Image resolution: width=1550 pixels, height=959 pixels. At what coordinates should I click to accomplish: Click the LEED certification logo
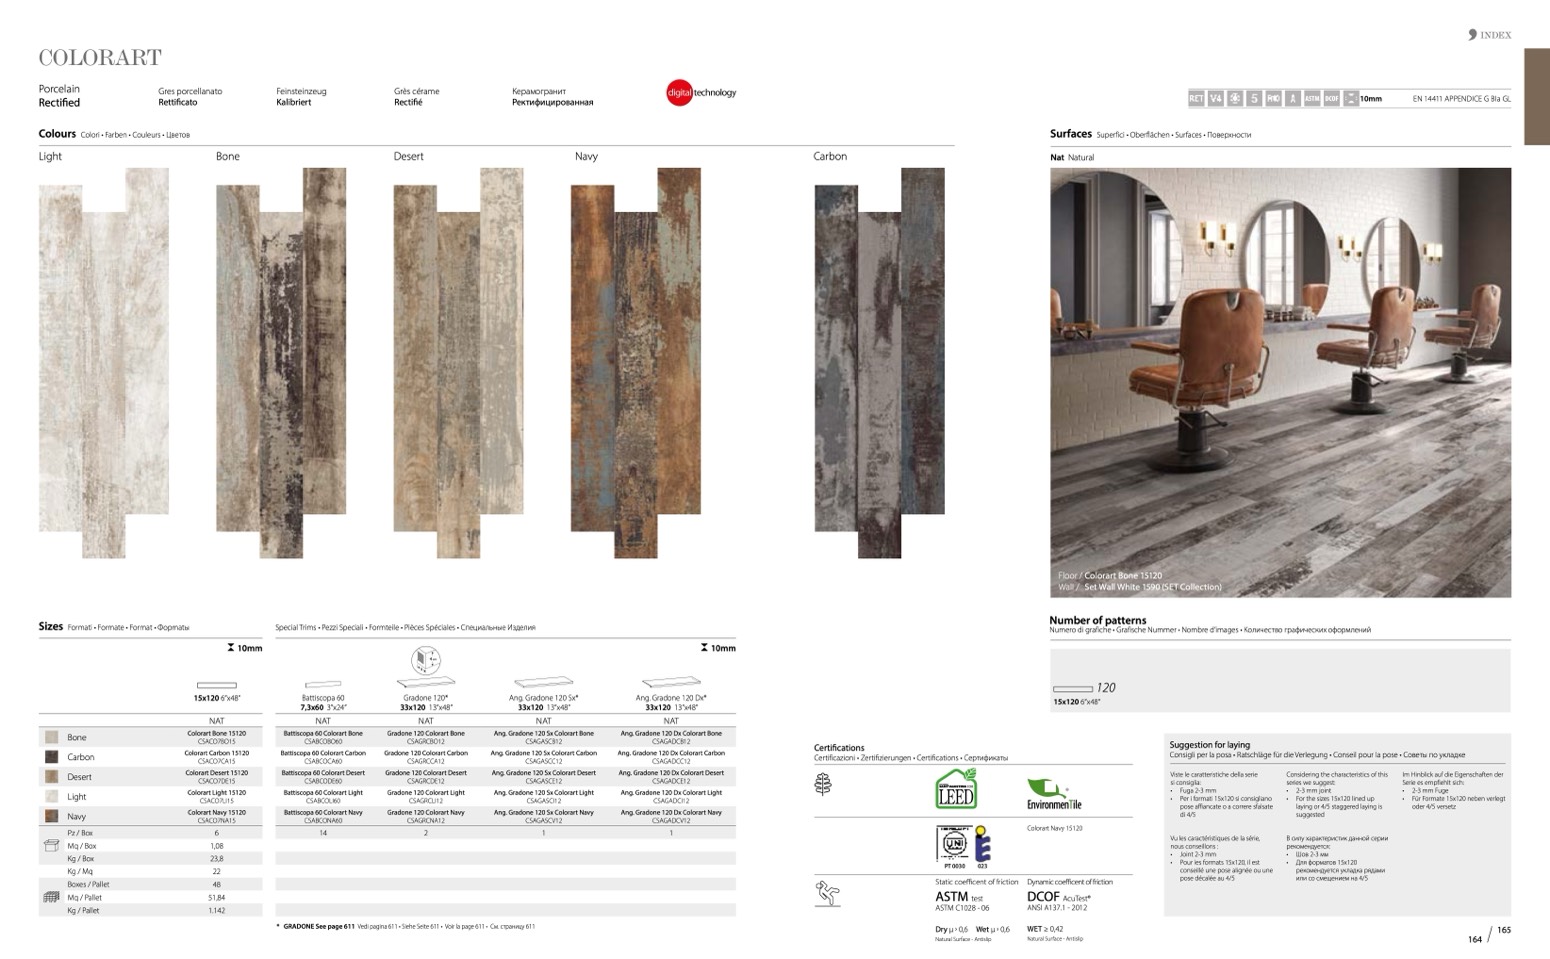pos(955,789)
